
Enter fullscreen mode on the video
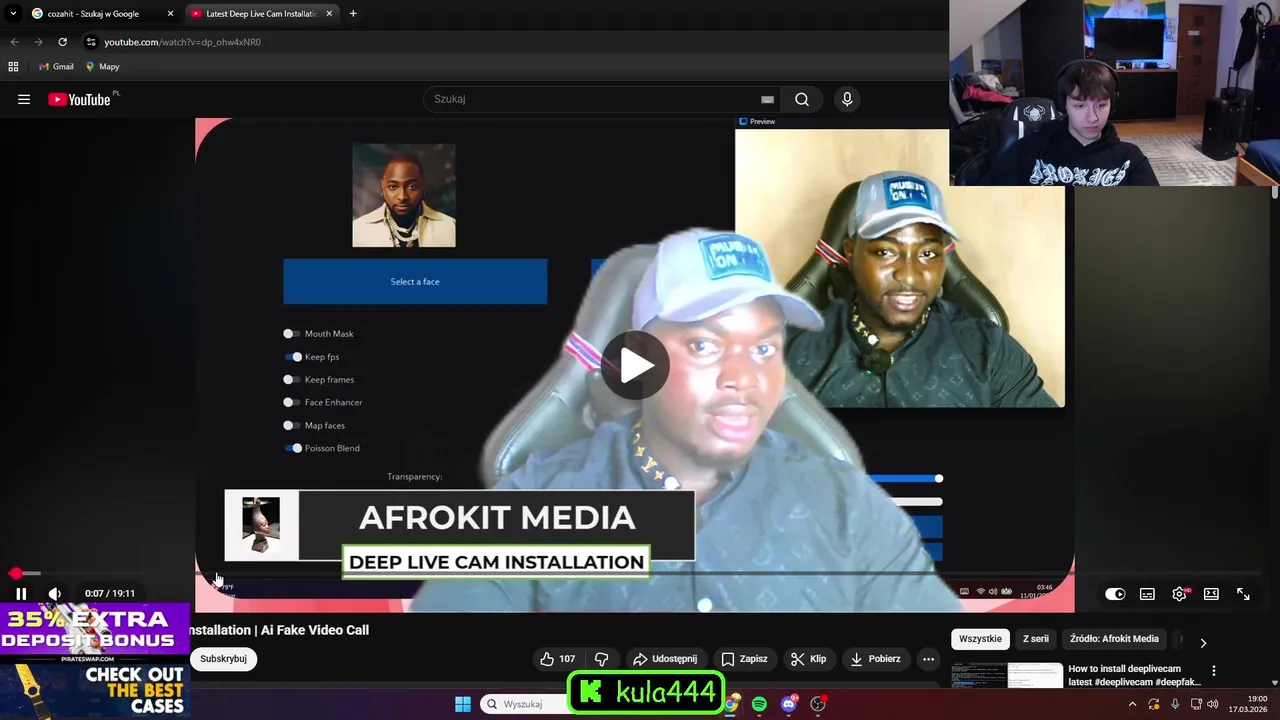1243,594
